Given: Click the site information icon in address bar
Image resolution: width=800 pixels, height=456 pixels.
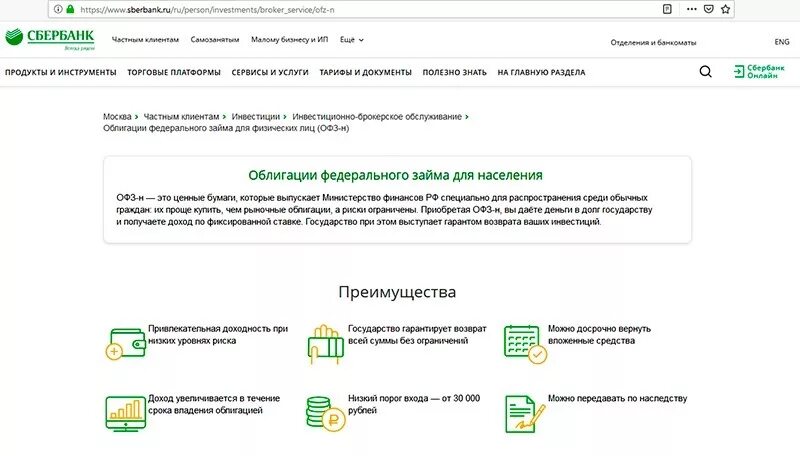Looking at the screenshot, I should [x=58, y=9].
